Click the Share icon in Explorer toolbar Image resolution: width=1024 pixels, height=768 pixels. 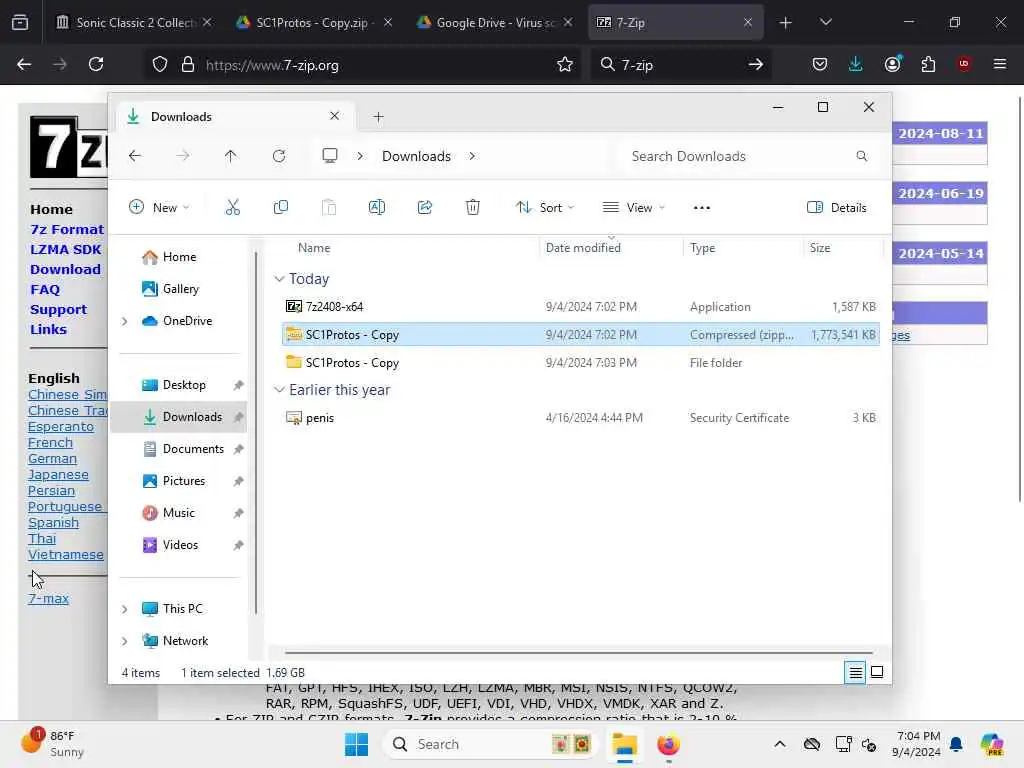(424, 208)
